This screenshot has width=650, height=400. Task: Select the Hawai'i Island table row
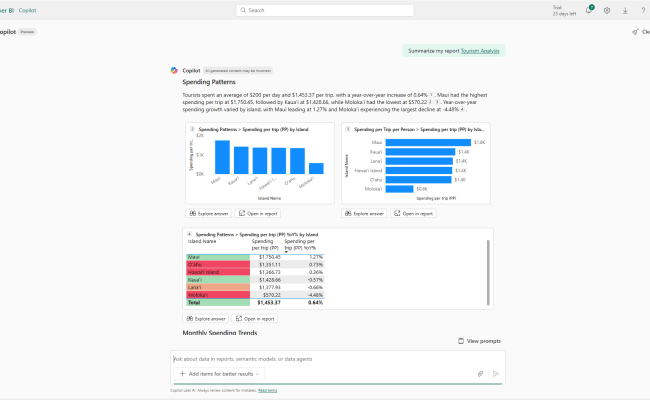[255, 272]
